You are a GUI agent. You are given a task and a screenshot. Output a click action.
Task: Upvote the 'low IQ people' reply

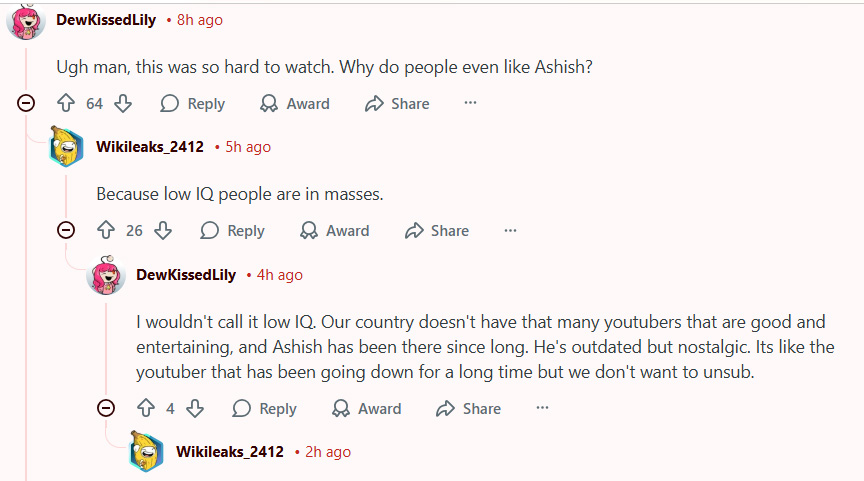click(106, 230)
